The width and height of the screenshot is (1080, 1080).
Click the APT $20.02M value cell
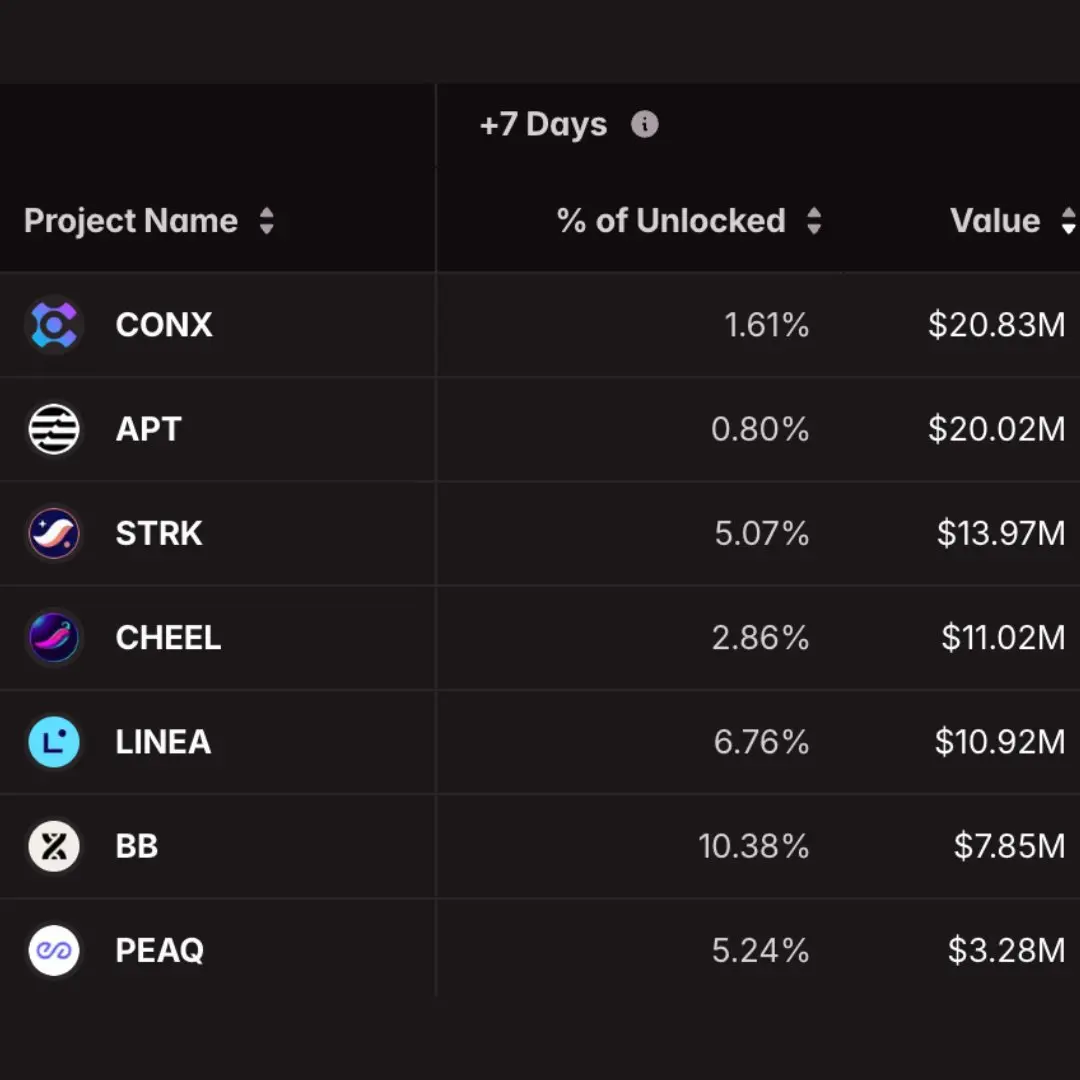tap(996, 429)
